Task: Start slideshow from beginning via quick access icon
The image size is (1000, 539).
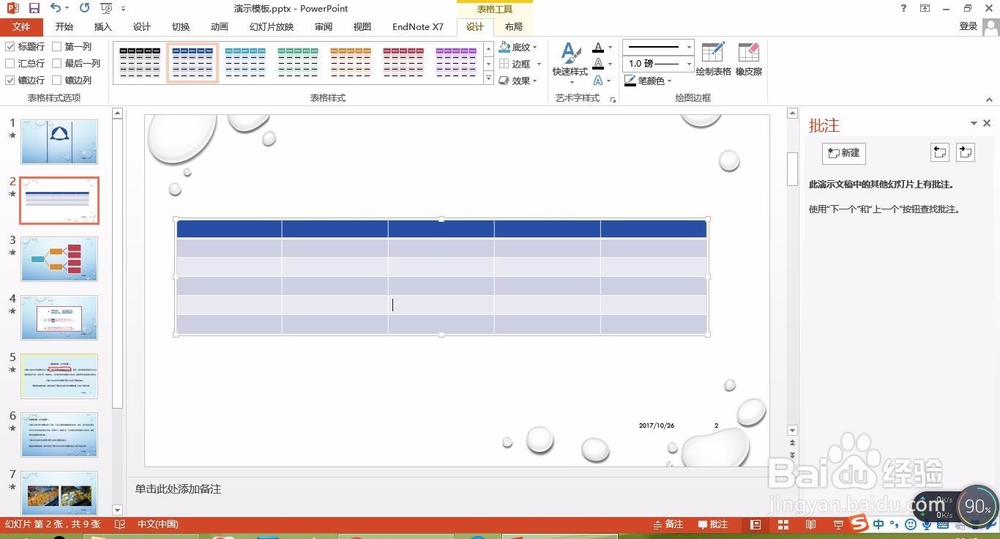Action: click(x=106, y=8)
